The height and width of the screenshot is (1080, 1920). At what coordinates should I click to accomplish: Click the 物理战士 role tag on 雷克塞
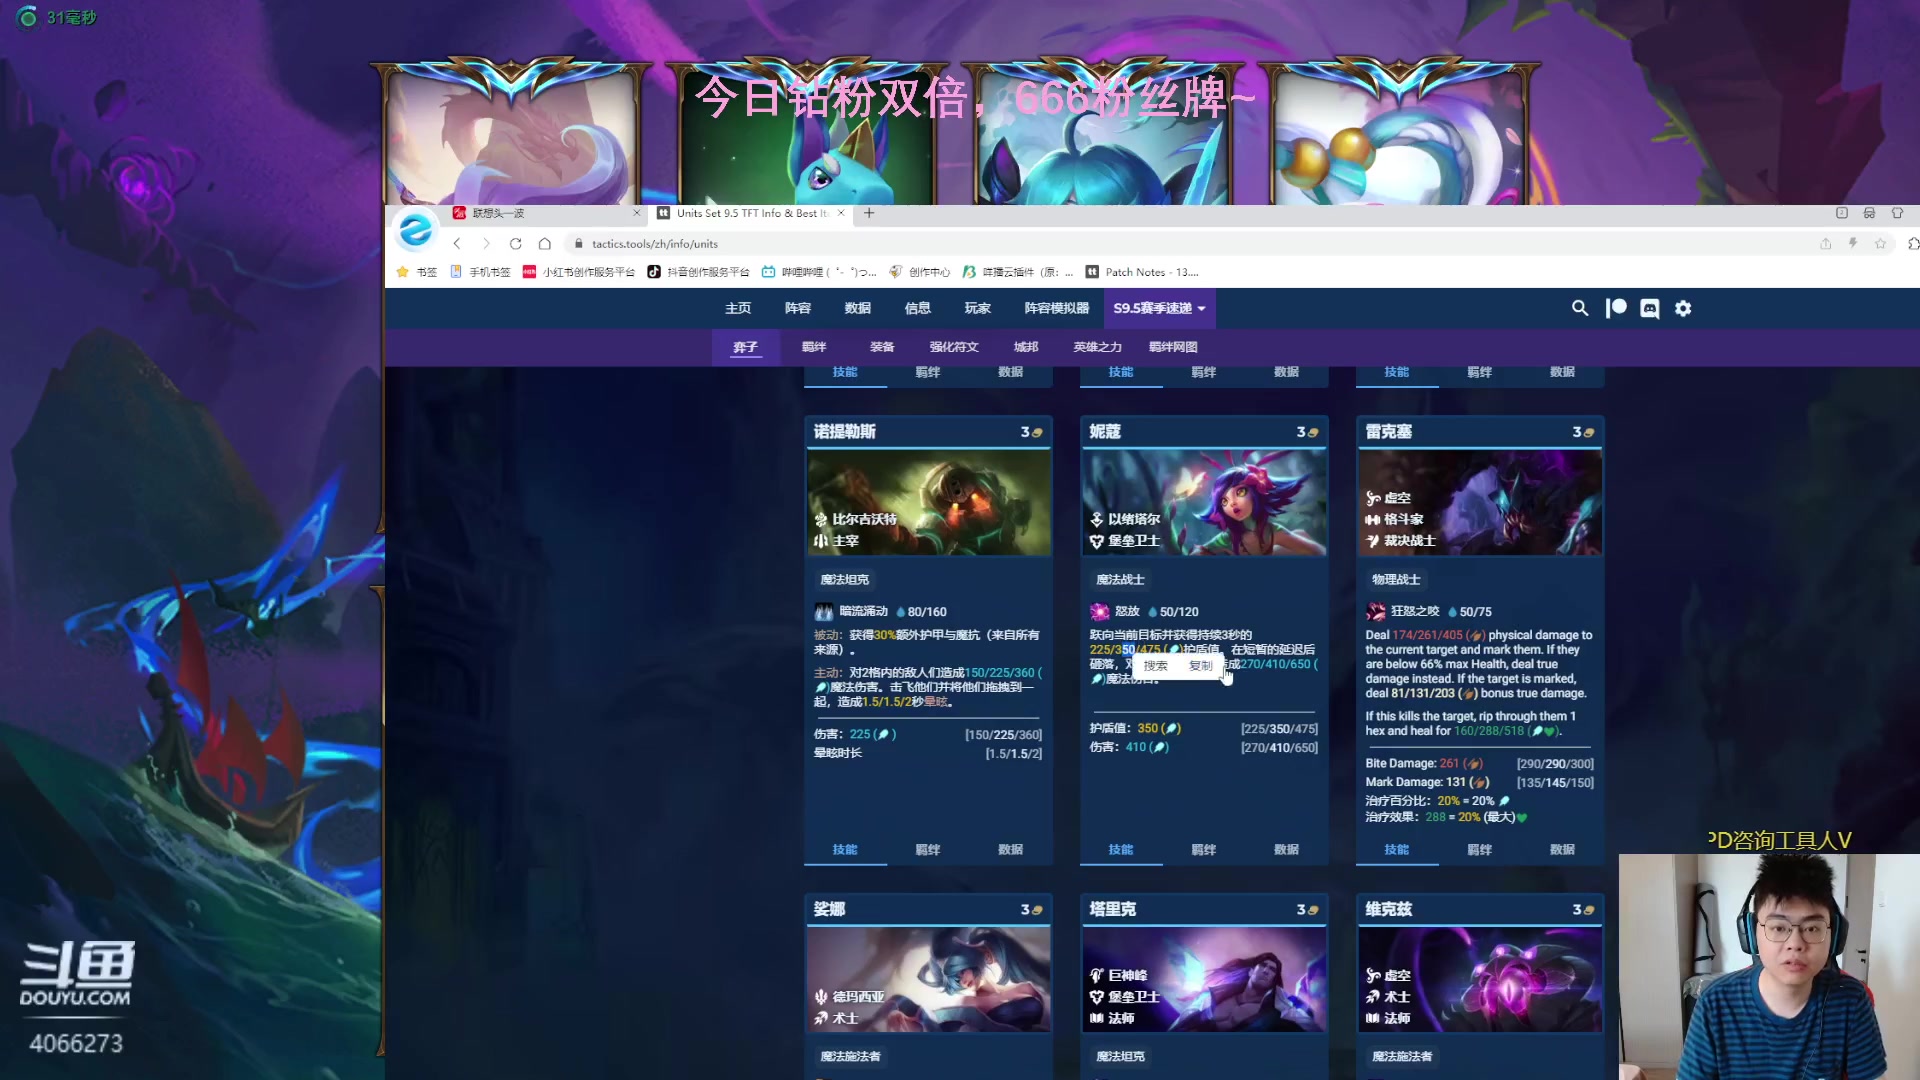1396,580
